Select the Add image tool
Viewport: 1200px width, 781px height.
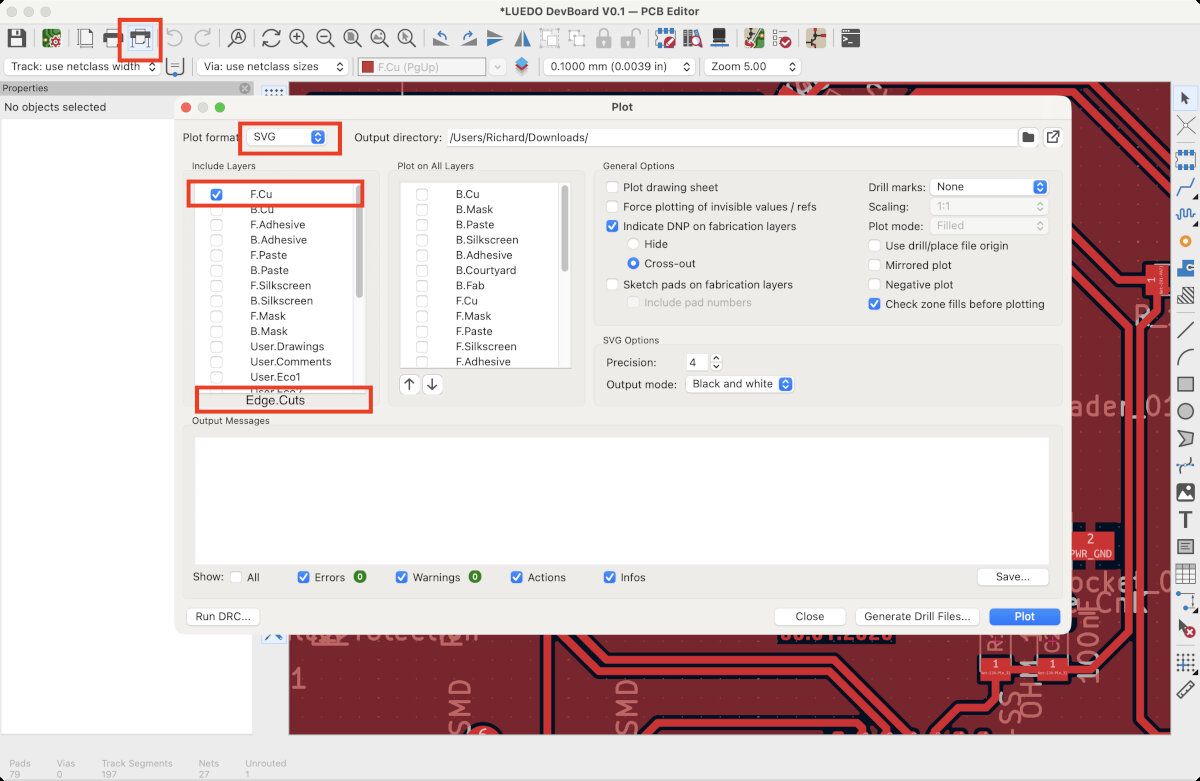[x=1185, y=492]
